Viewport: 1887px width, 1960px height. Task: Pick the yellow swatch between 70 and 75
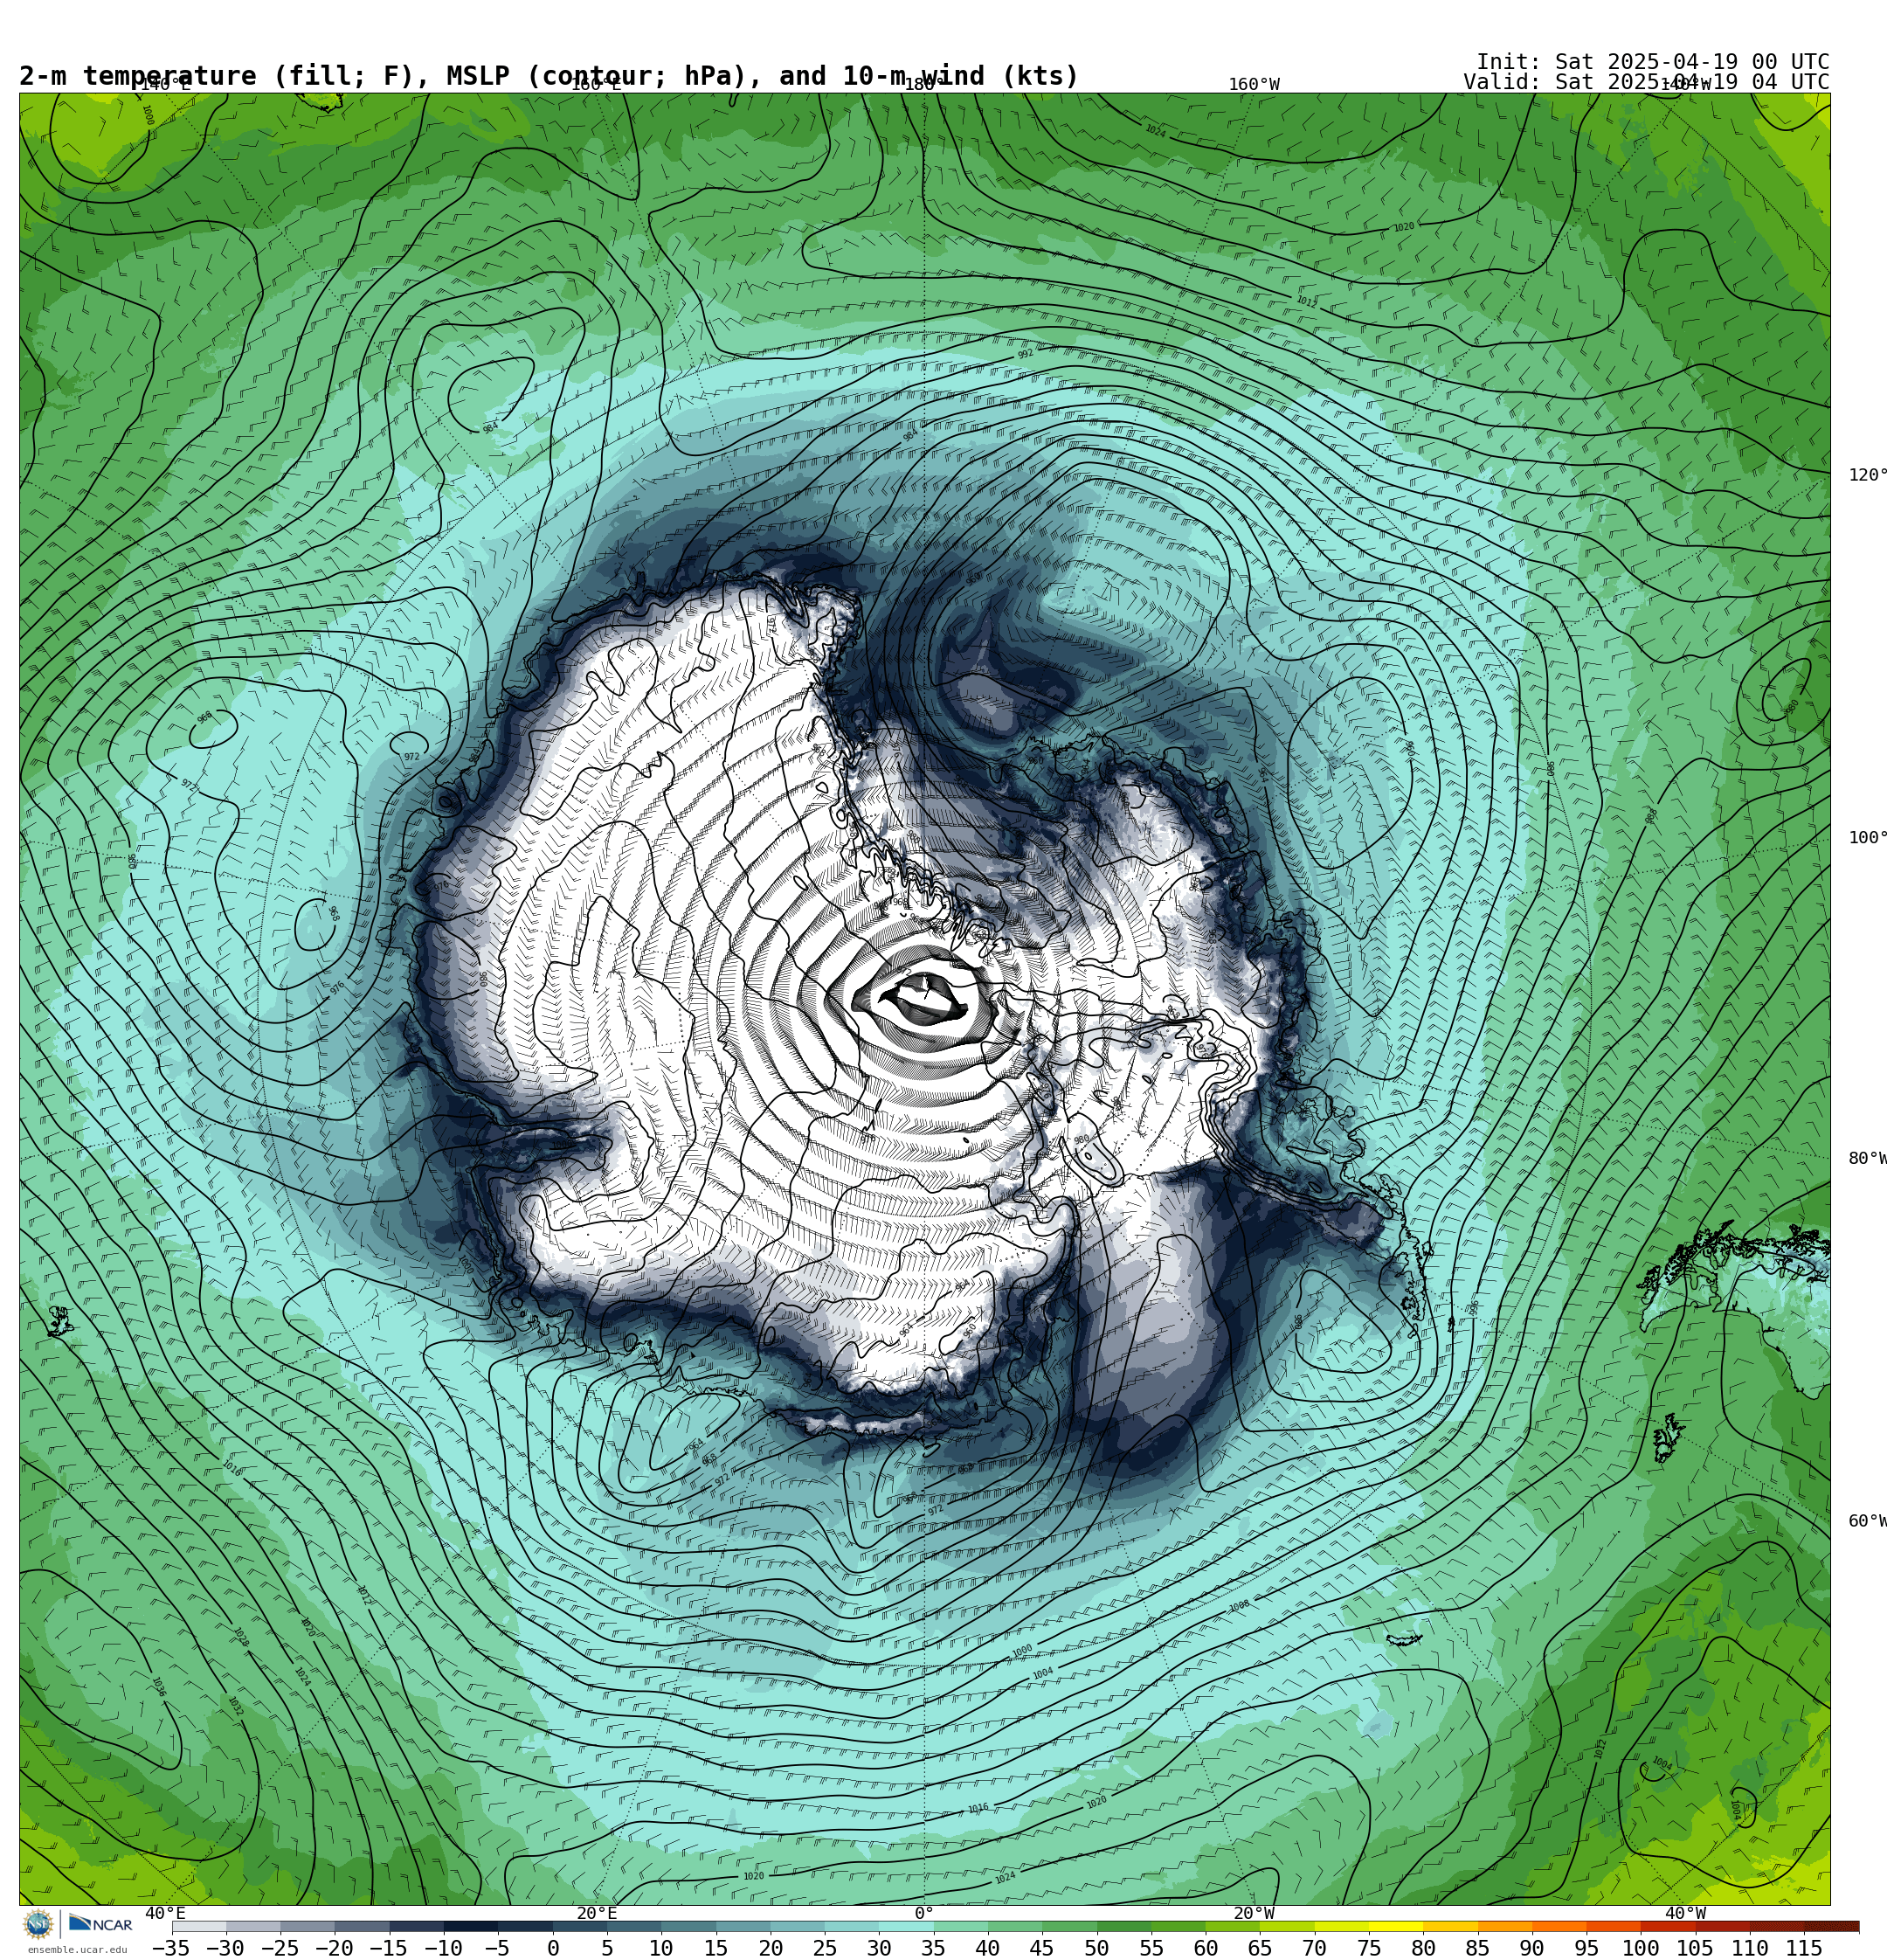(1342, 1926)
